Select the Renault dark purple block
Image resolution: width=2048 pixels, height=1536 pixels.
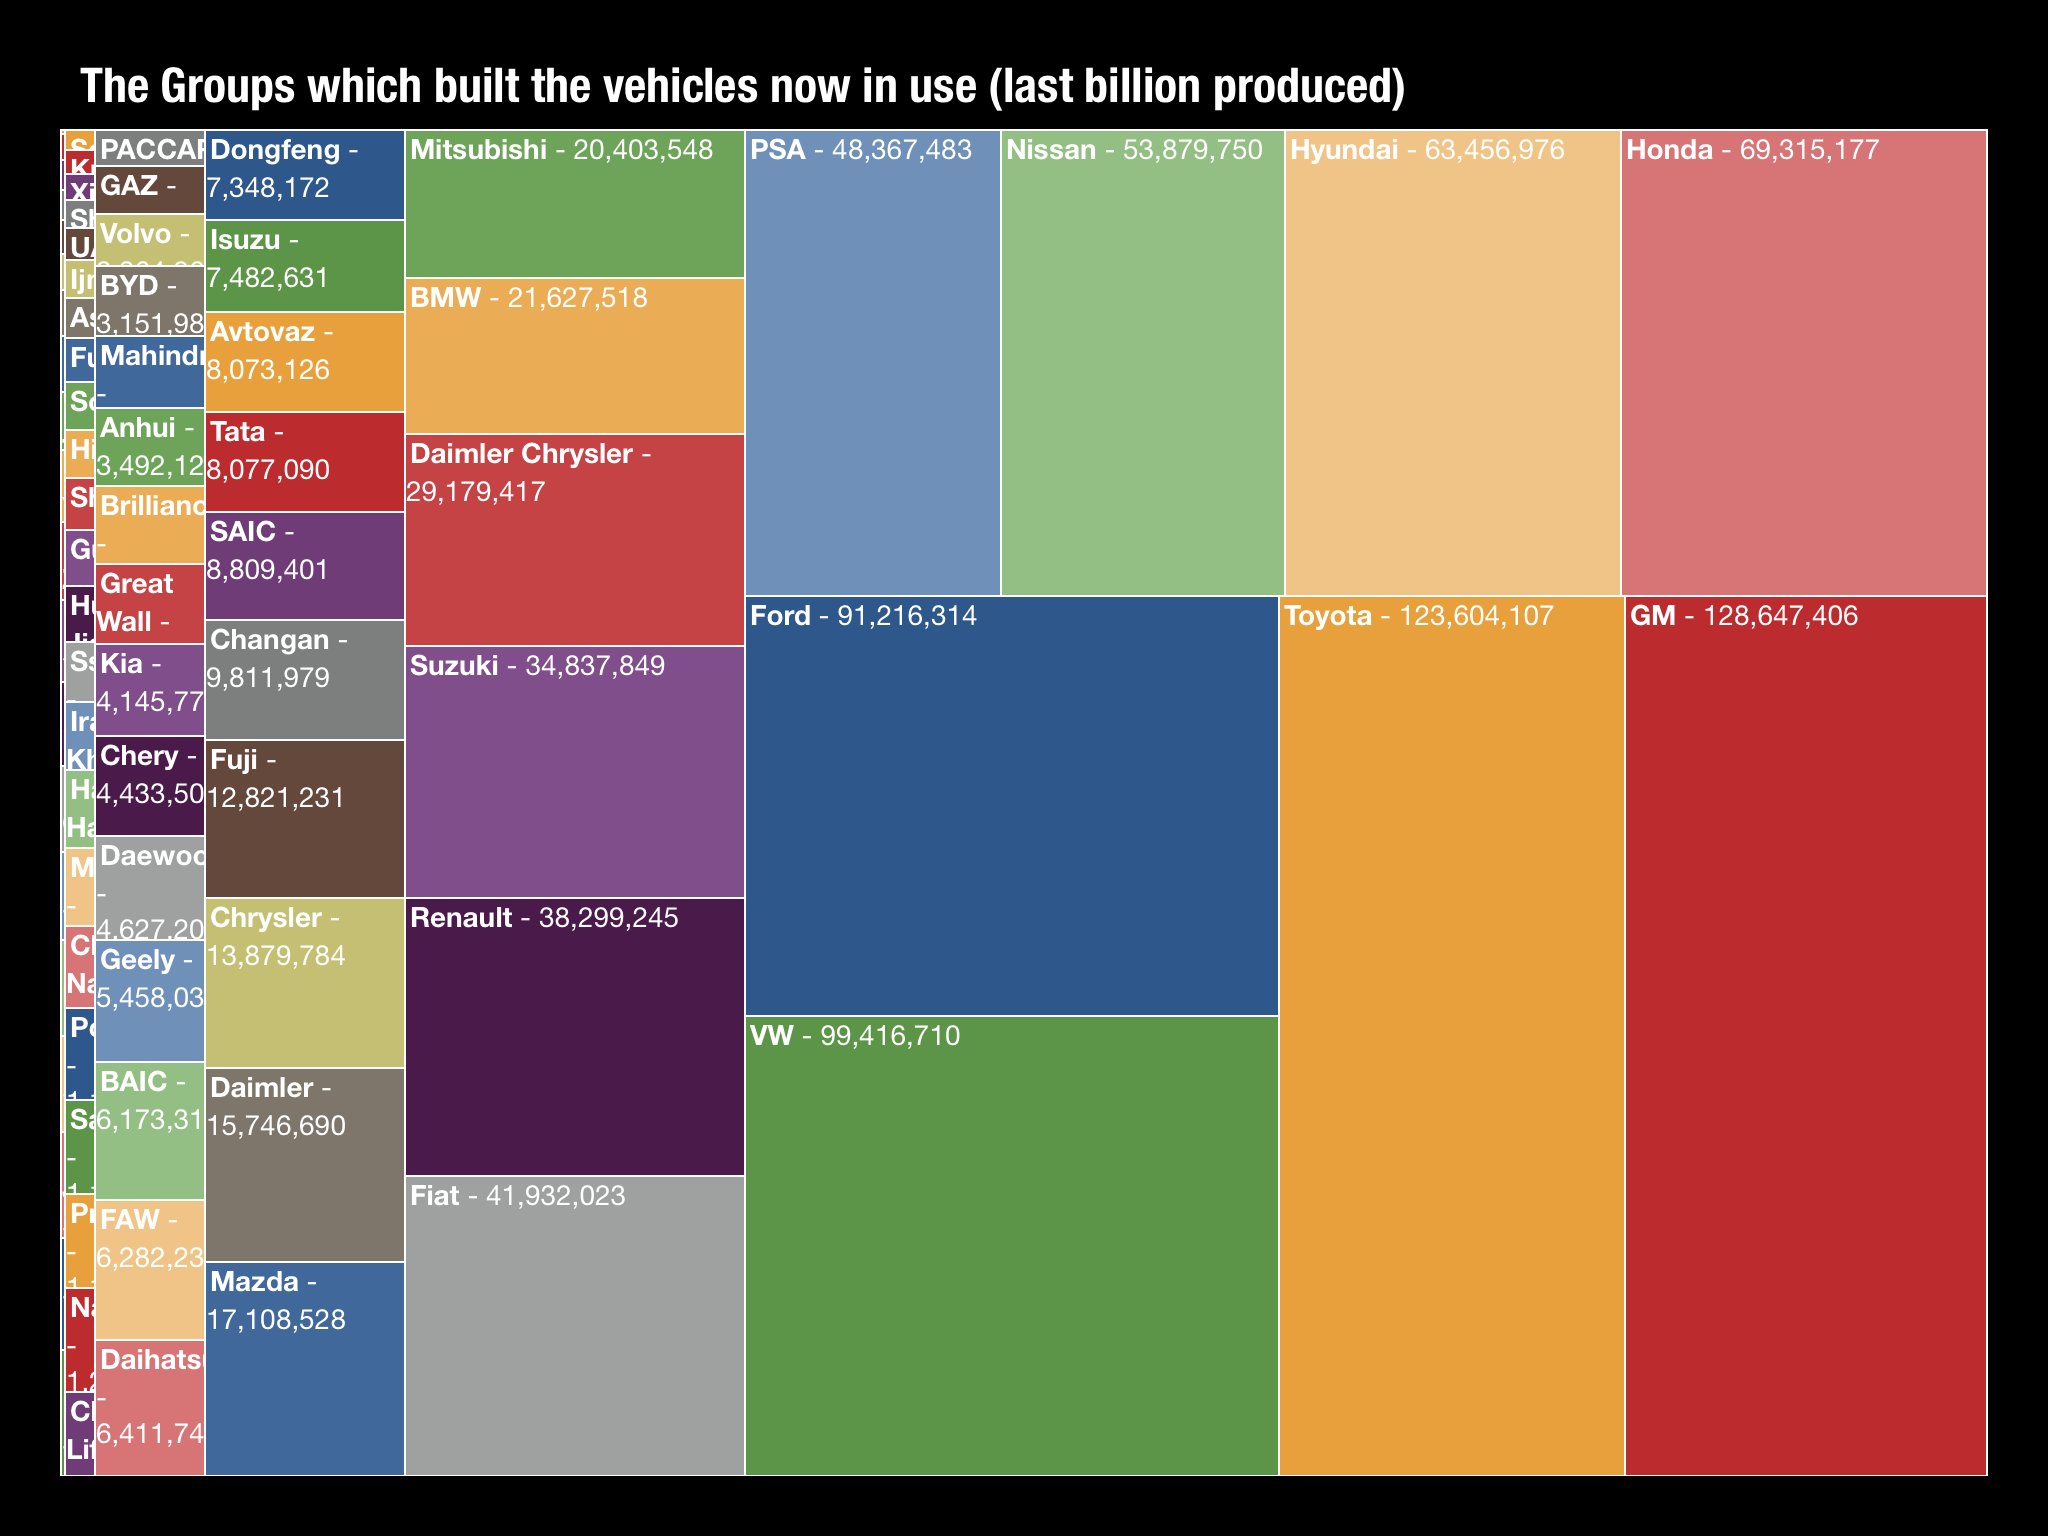tap(575, 1036)
